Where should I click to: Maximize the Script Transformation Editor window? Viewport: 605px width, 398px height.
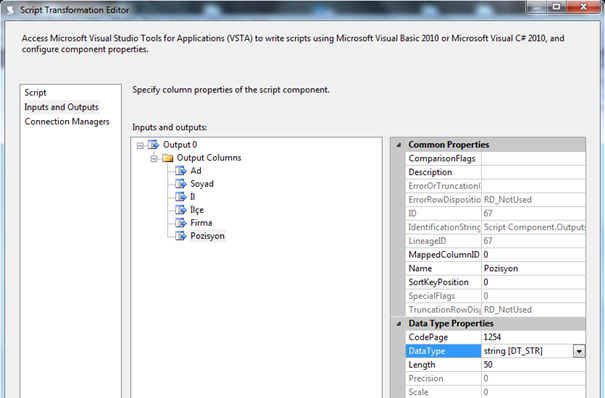[556, 7]
